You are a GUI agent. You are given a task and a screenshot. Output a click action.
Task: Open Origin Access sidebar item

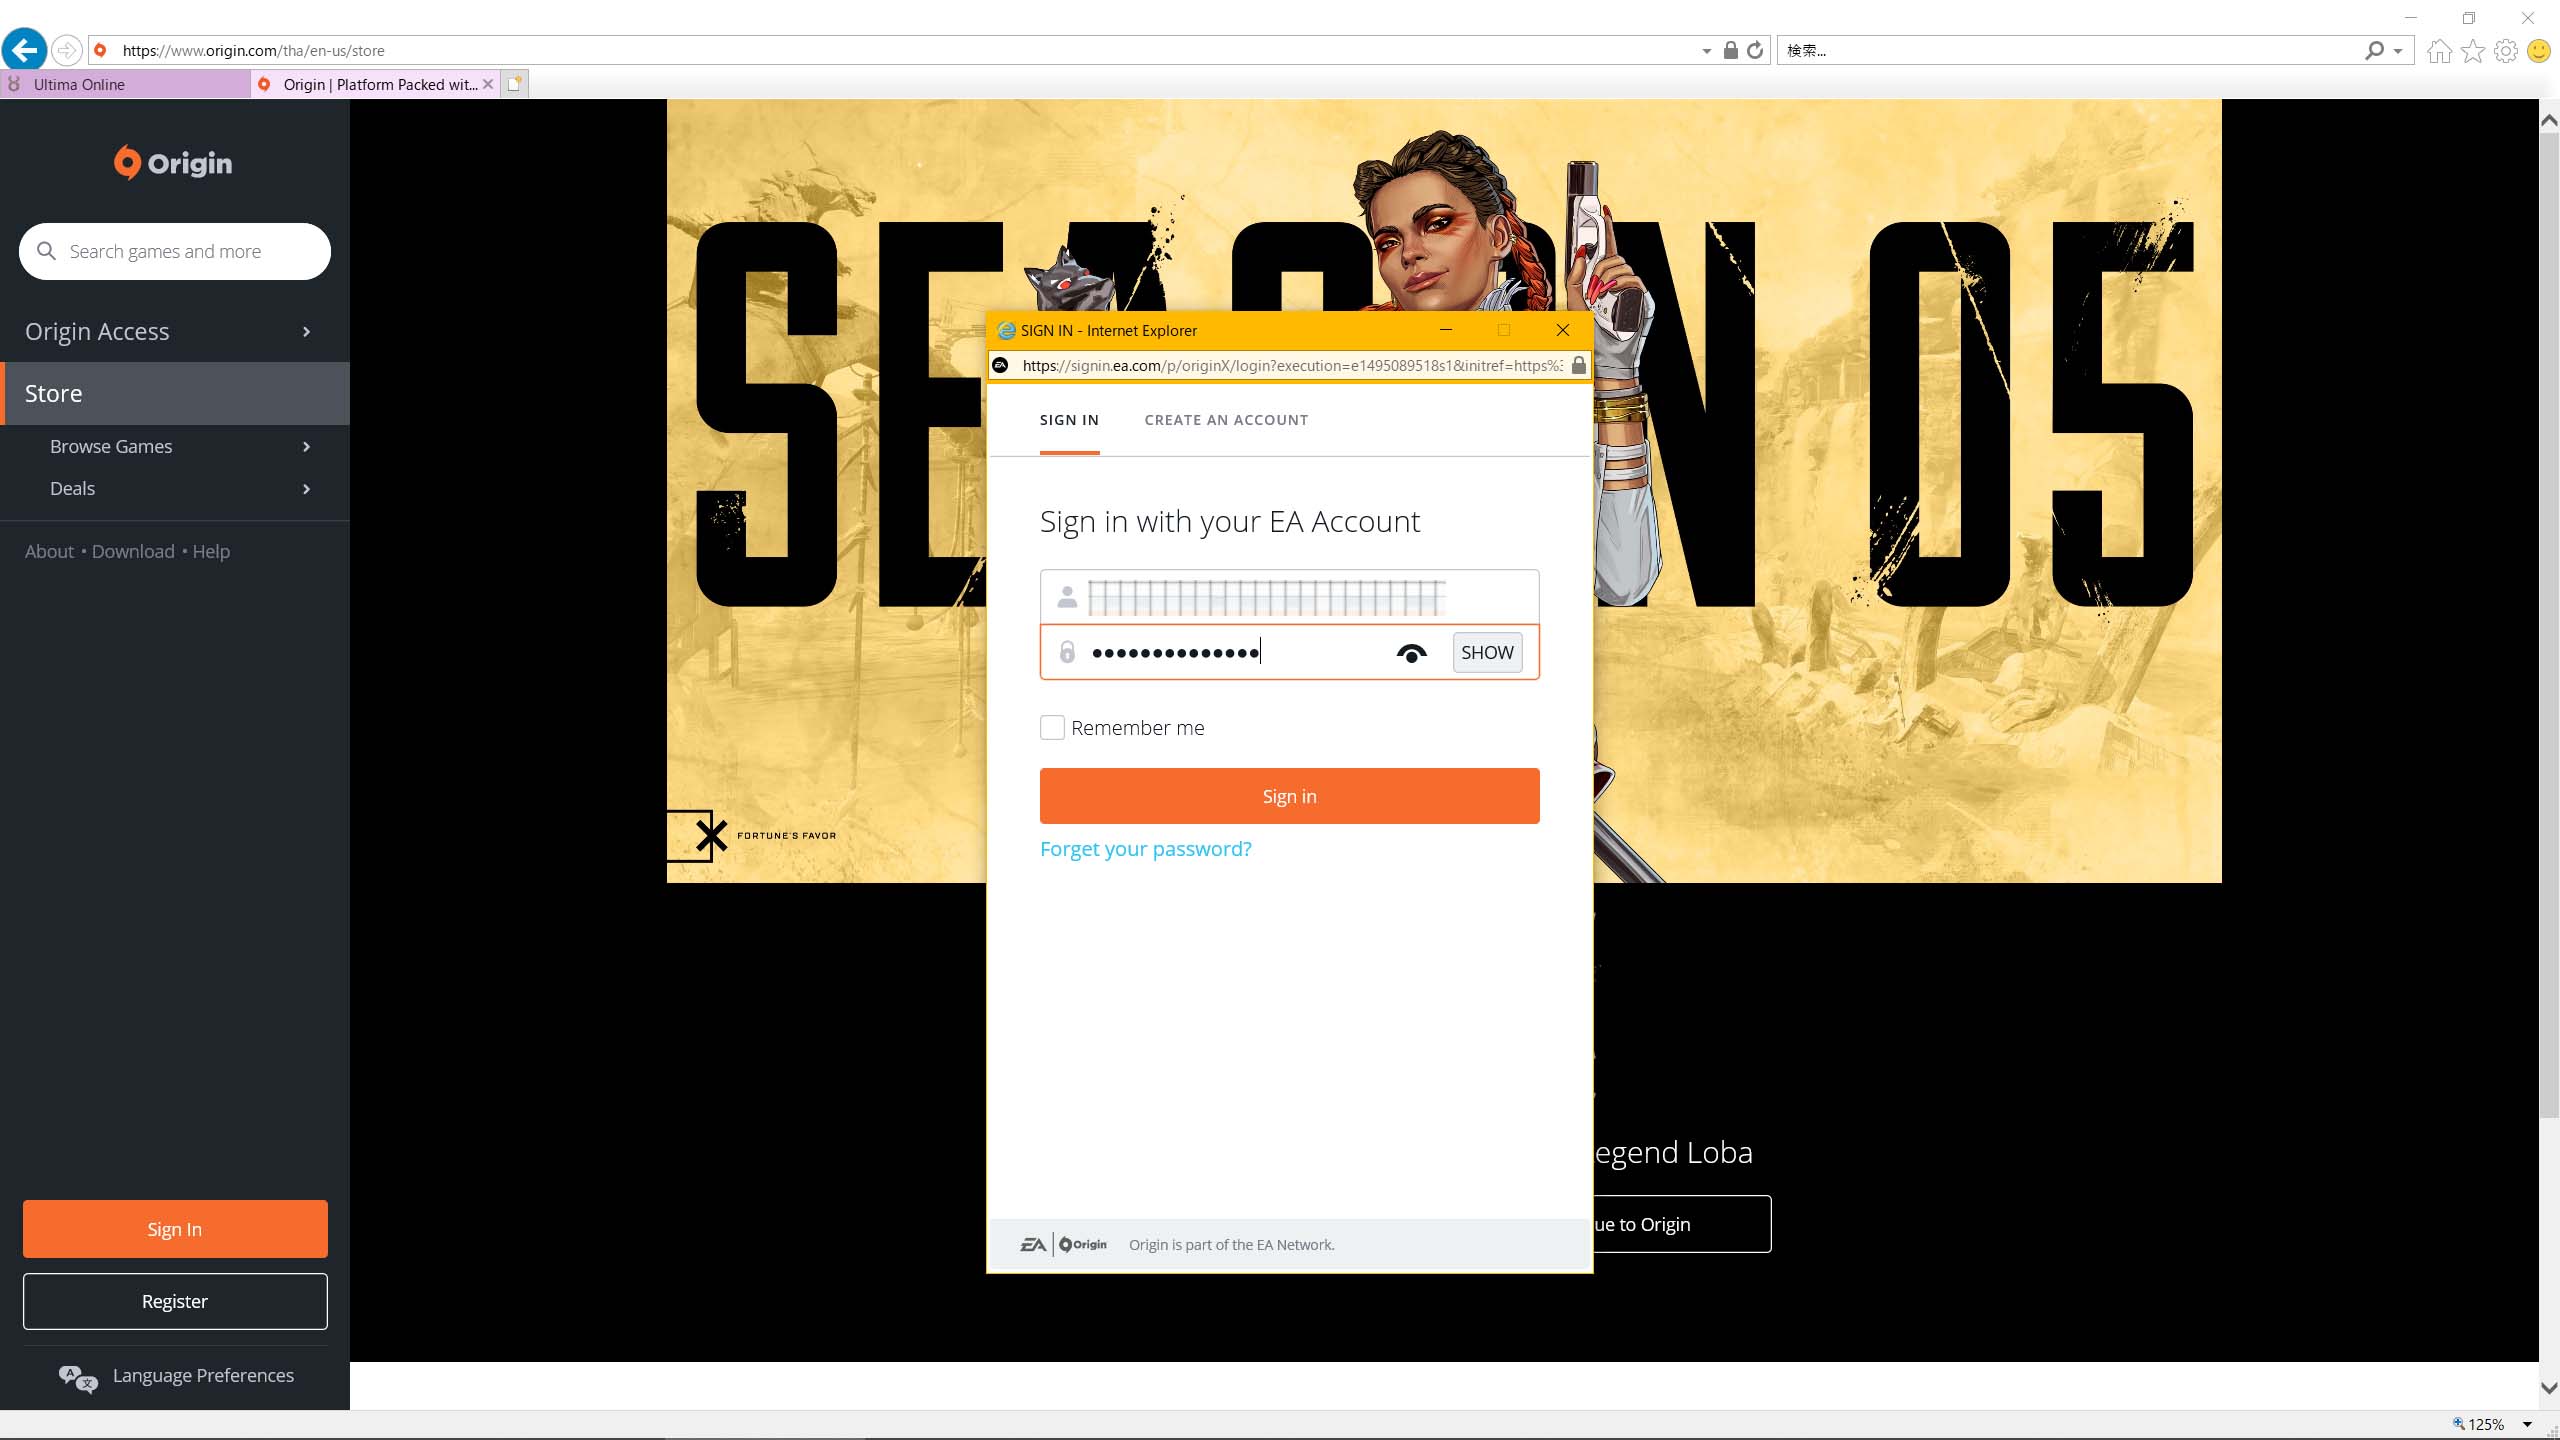[175, 331]
